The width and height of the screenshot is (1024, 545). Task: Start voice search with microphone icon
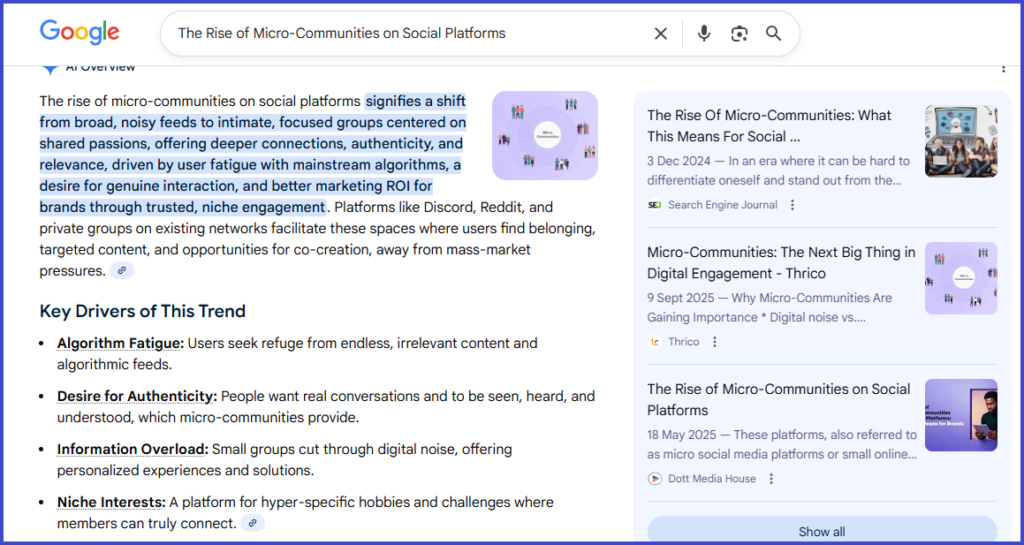point(704,34)
